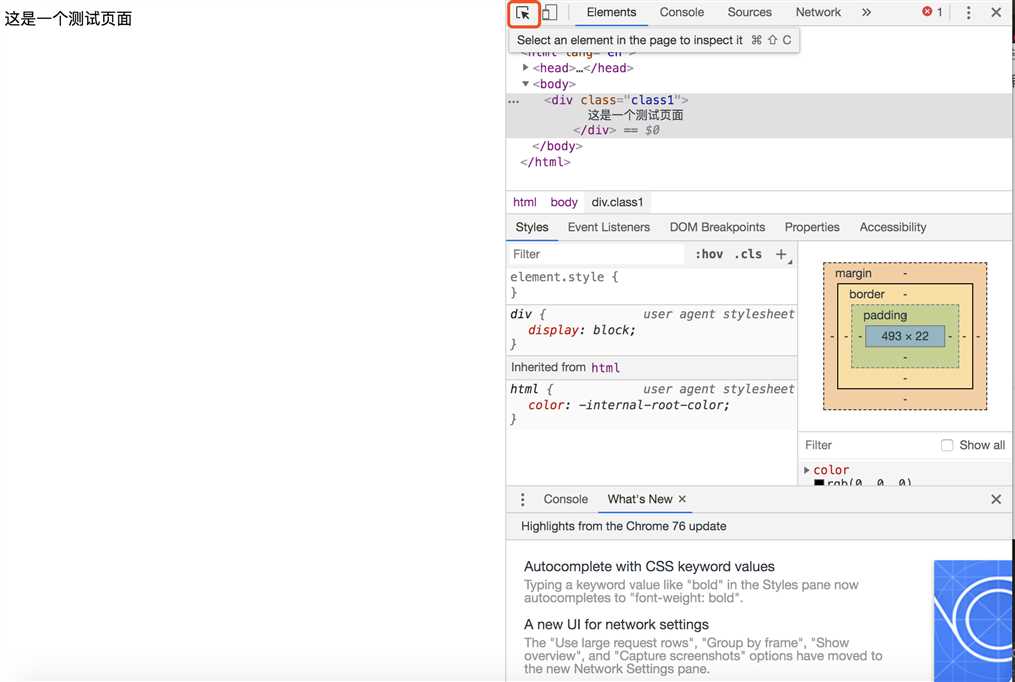Open the Event Listeners tab
Image resolution: width=1015 pixels, height=682 pixels.
(608, 227)
